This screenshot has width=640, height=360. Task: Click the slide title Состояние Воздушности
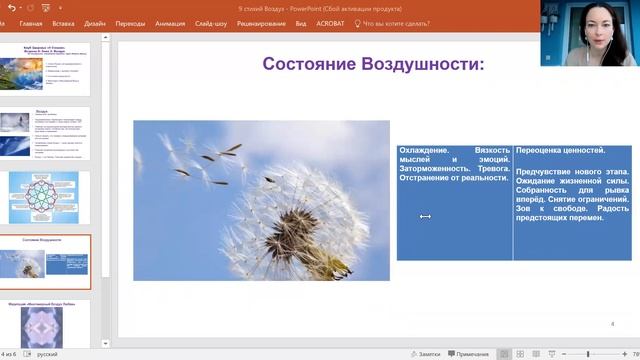click(373, 64)
